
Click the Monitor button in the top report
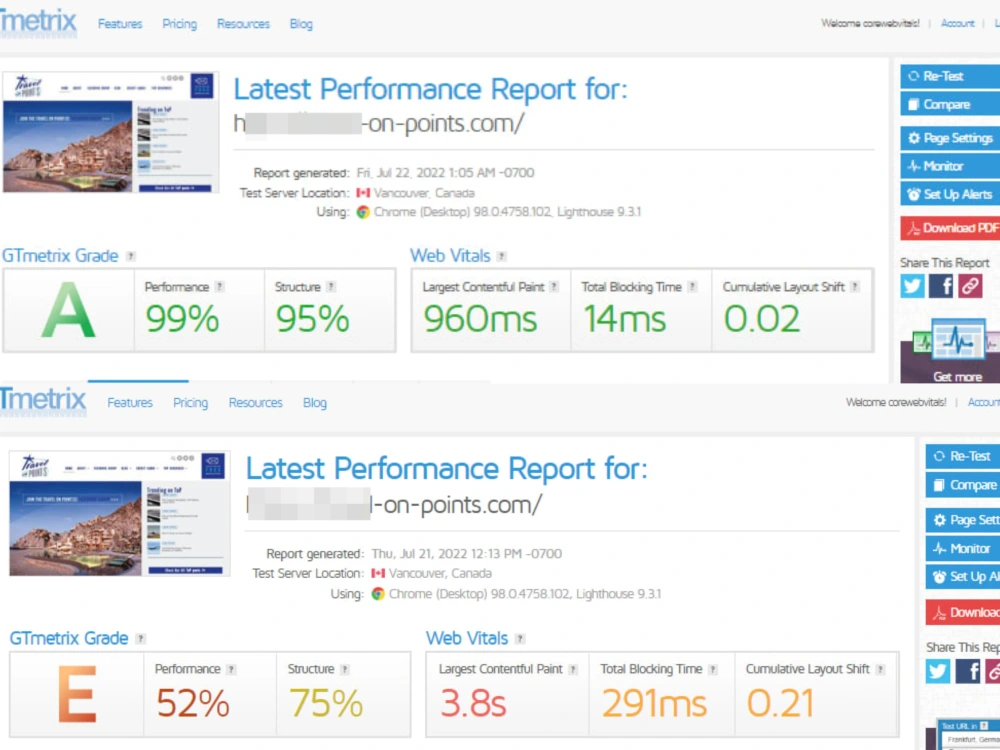(x=950, y=166)
